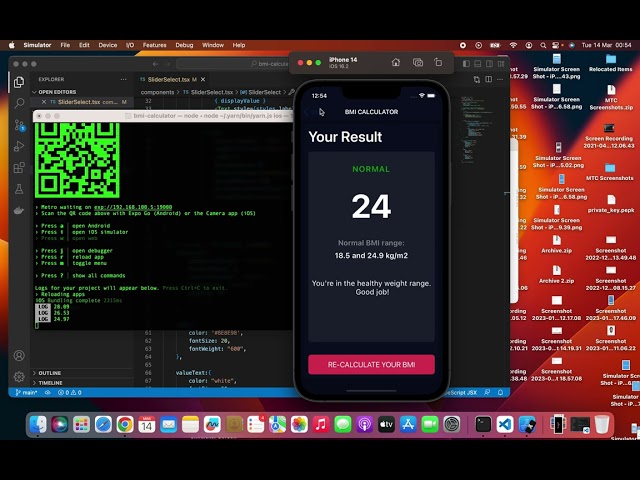Open Google Chrome from the Dock
The image size is (640, 480).
coord(125,424)
